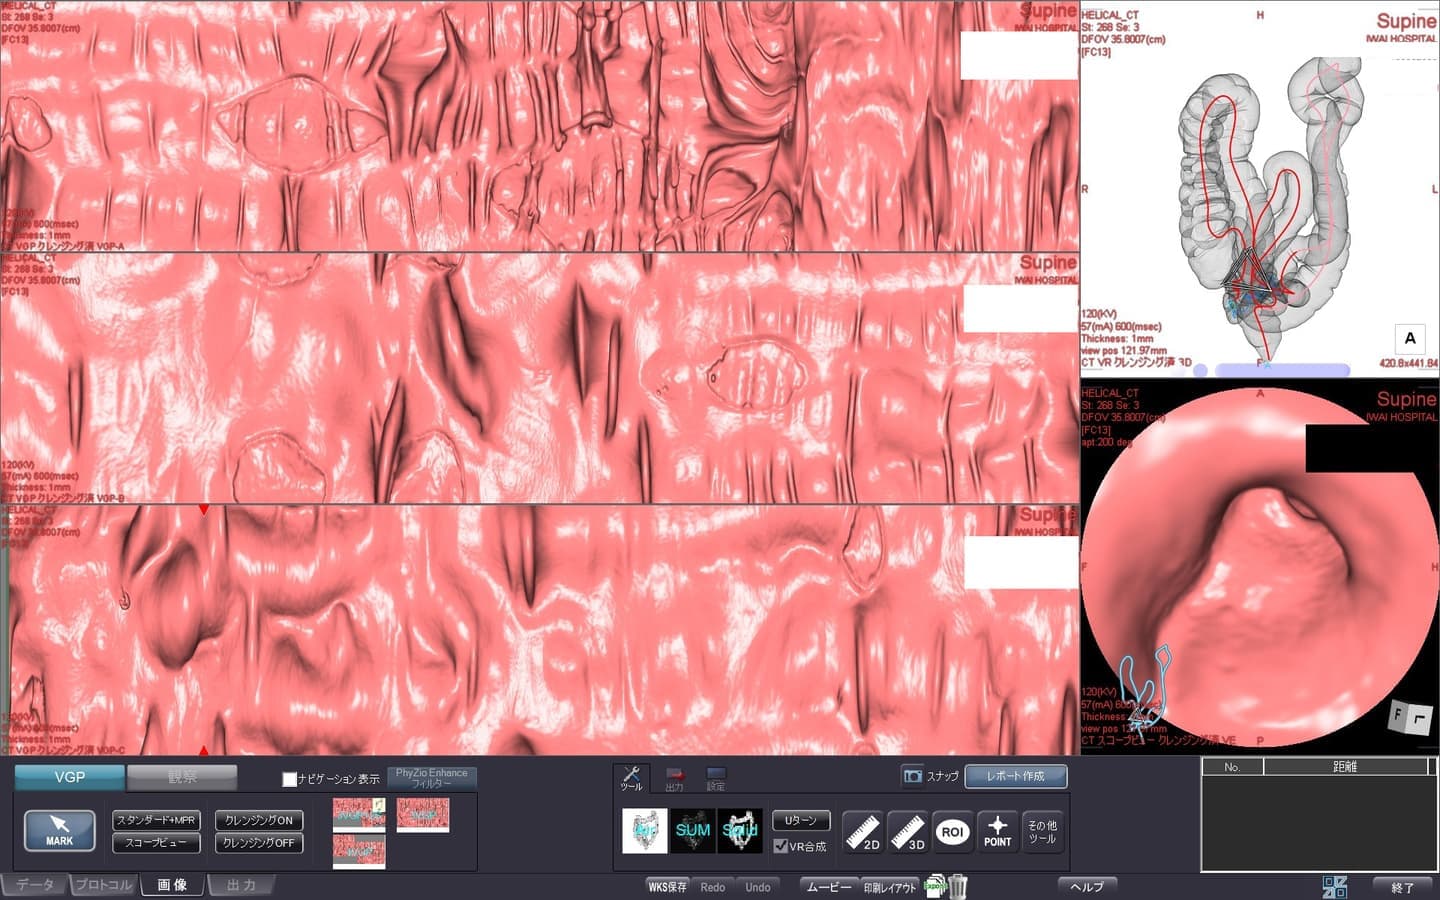Choose the POINT marker tool

pyautogui.click(x=997, y=831)
